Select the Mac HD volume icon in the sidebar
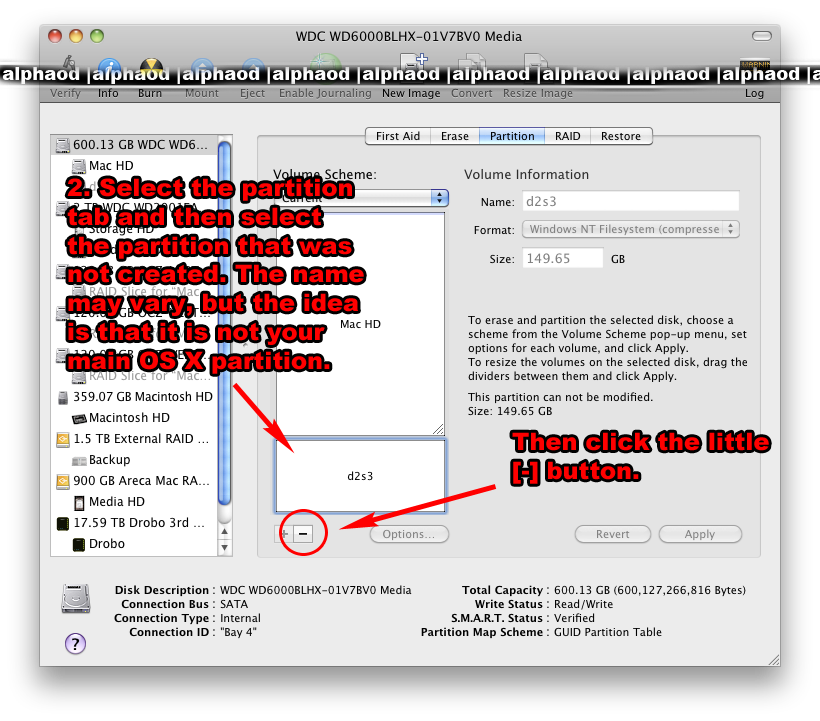The width and height of the screenshot is (820, 721). 79,166
